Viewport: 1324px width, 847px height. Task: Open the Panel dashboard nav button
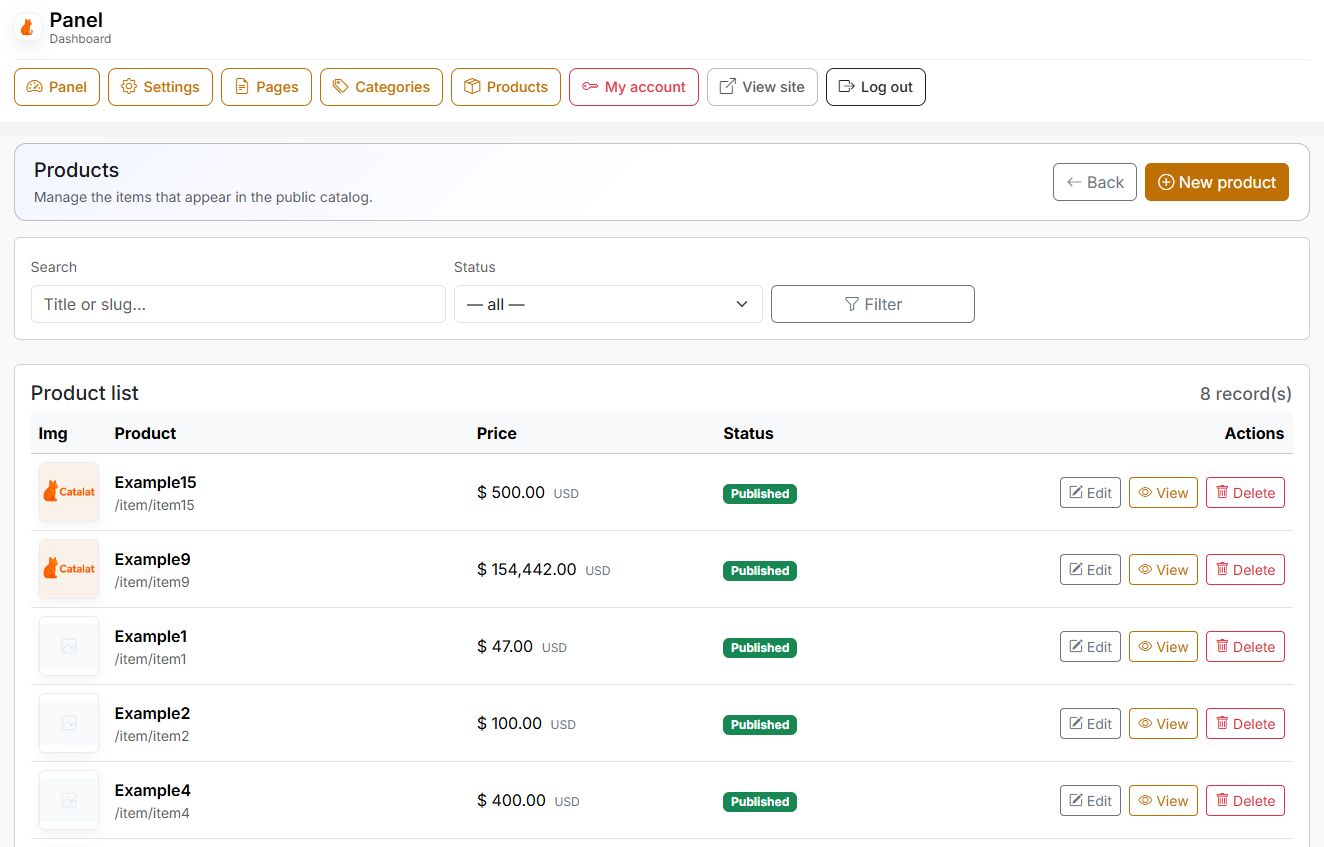pos(57,87)
